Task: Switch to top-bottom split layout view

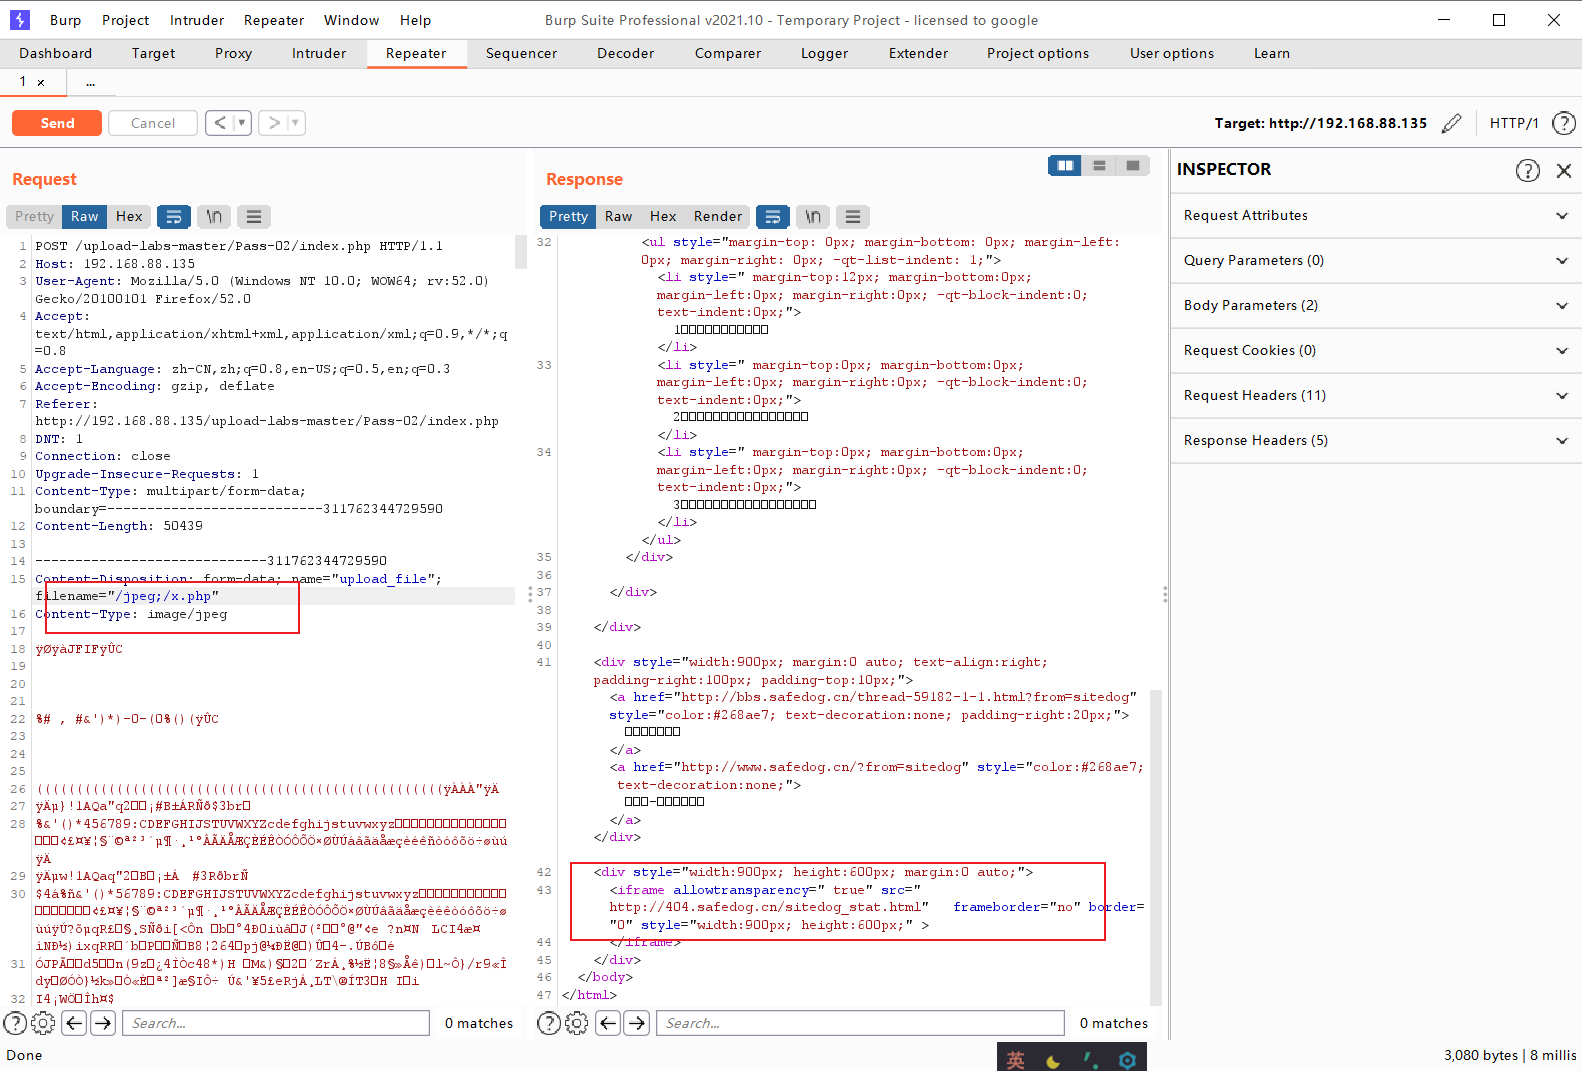Action: coord(1099,165)
